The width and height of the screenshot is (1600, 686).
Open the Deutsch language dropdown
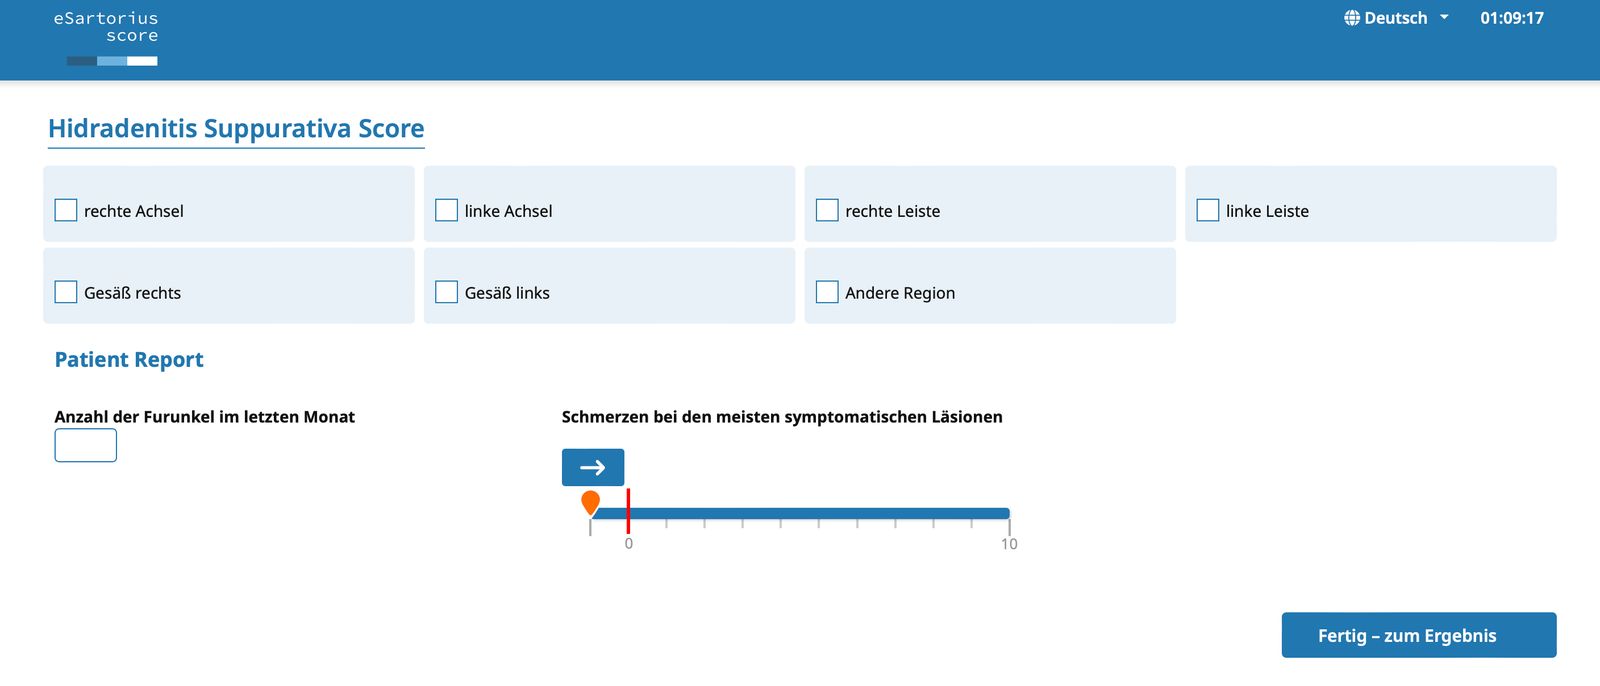pyautogui.click(x=1396, y=18)
